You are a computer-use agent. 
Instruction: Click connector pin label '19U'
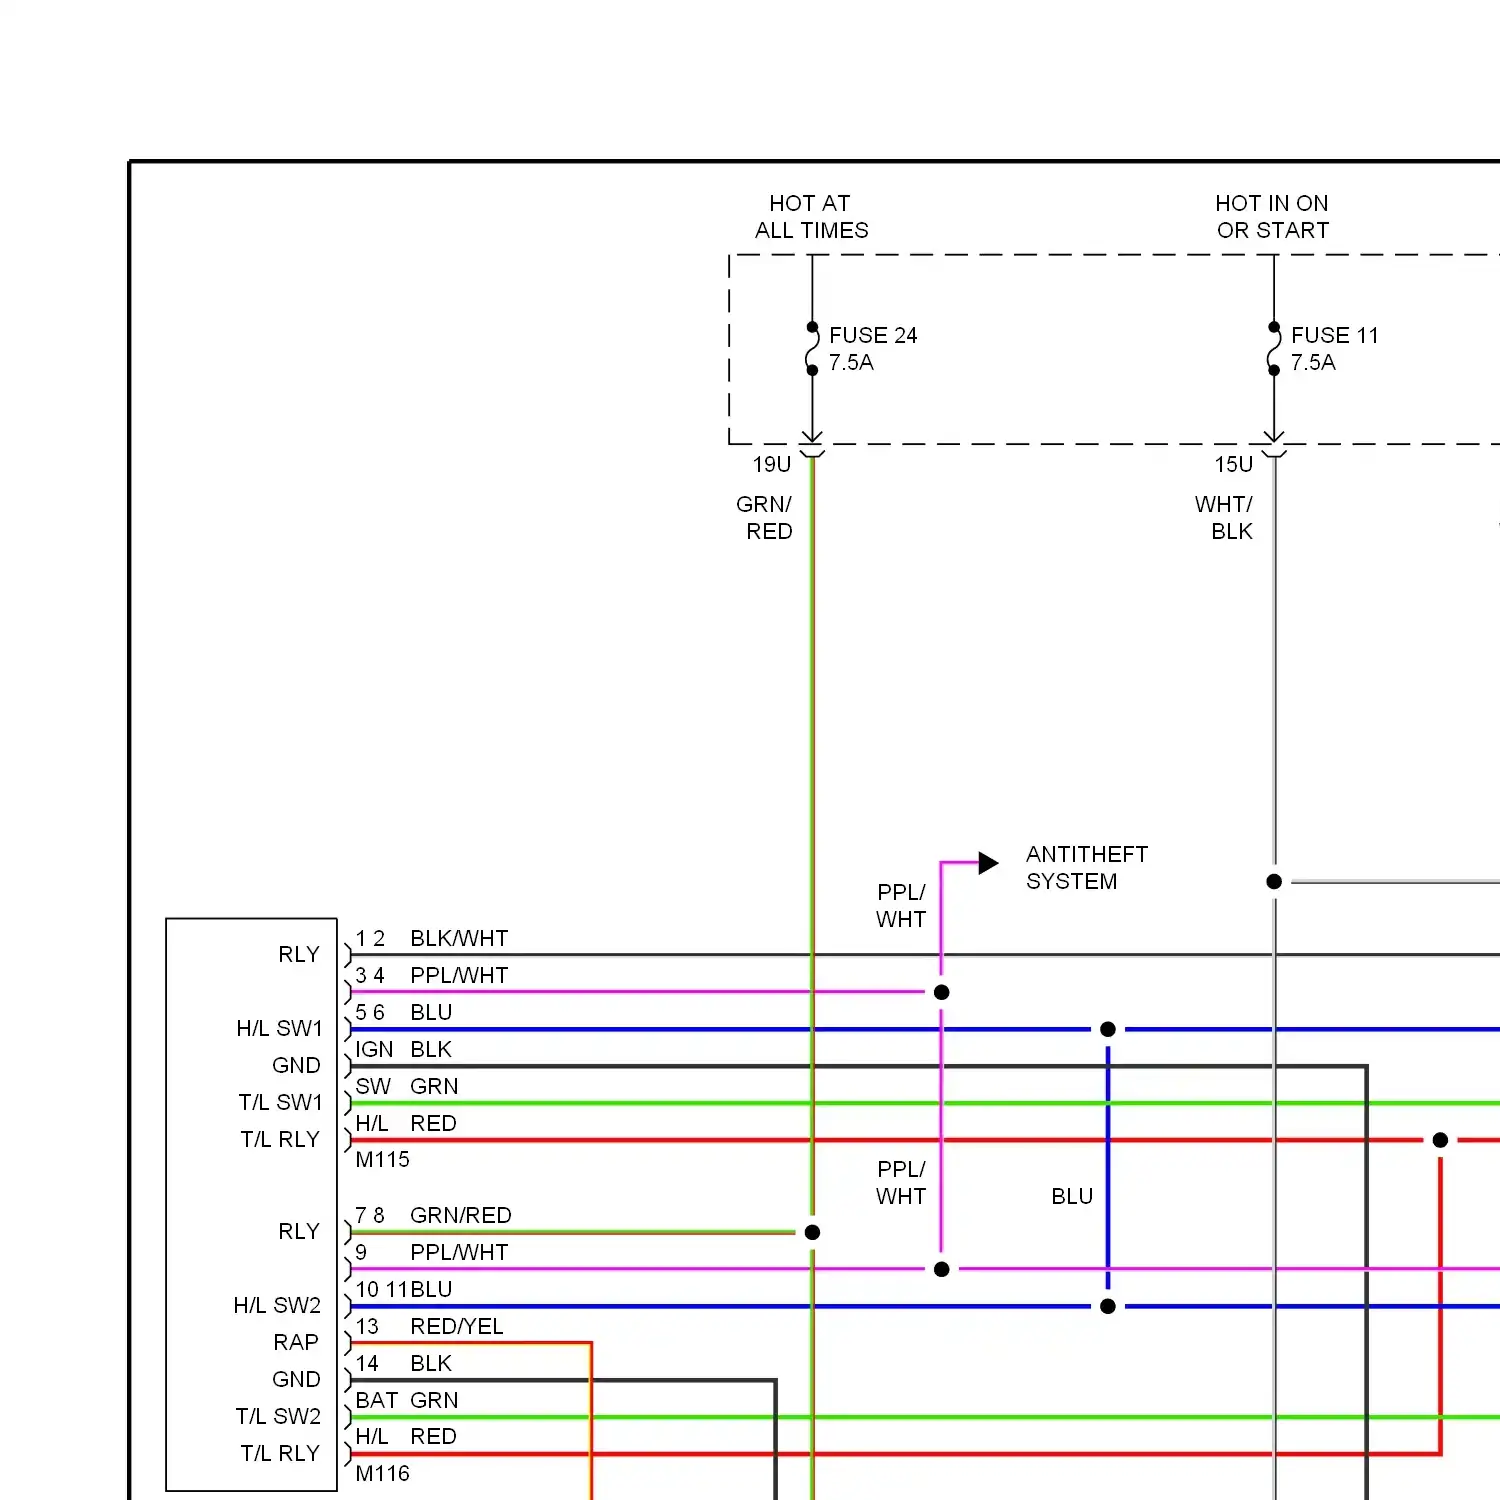(x=771, y=465)
